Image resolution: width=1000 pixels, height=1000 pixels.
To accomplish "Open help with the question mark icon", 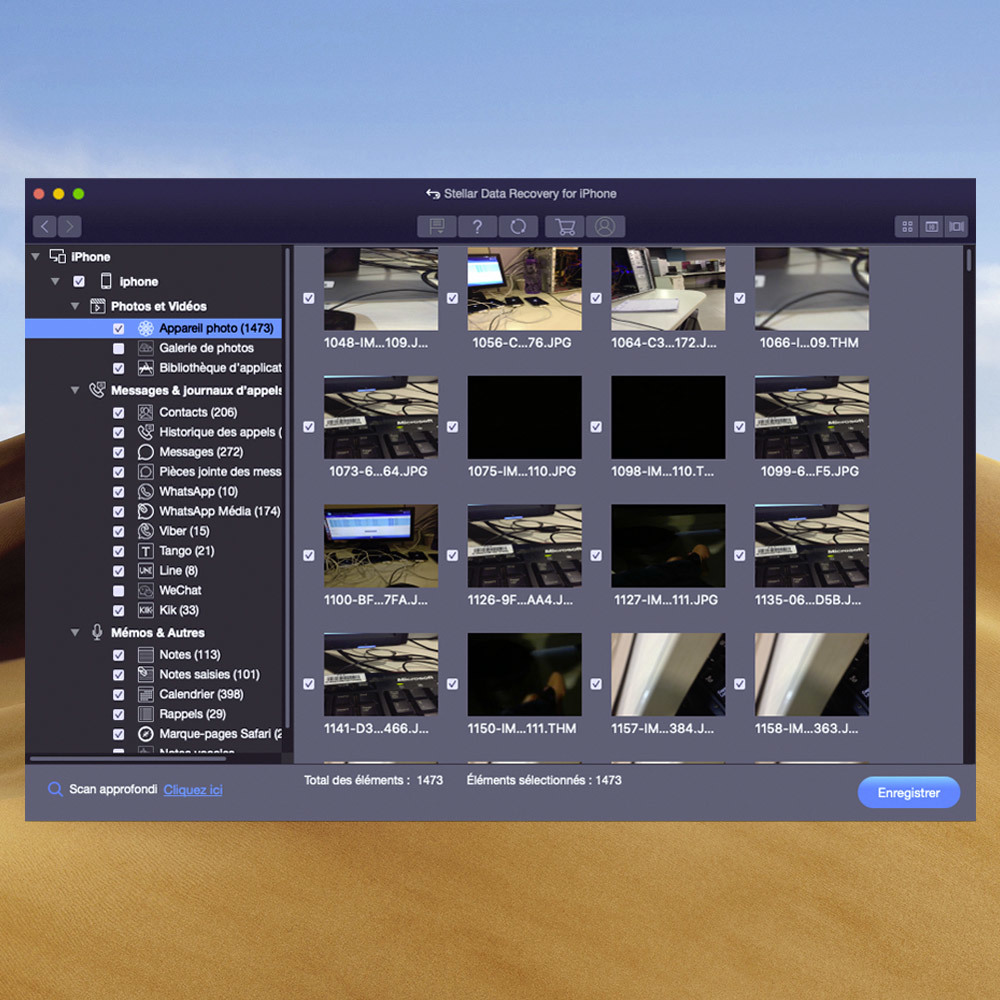I will click(477, 226).
